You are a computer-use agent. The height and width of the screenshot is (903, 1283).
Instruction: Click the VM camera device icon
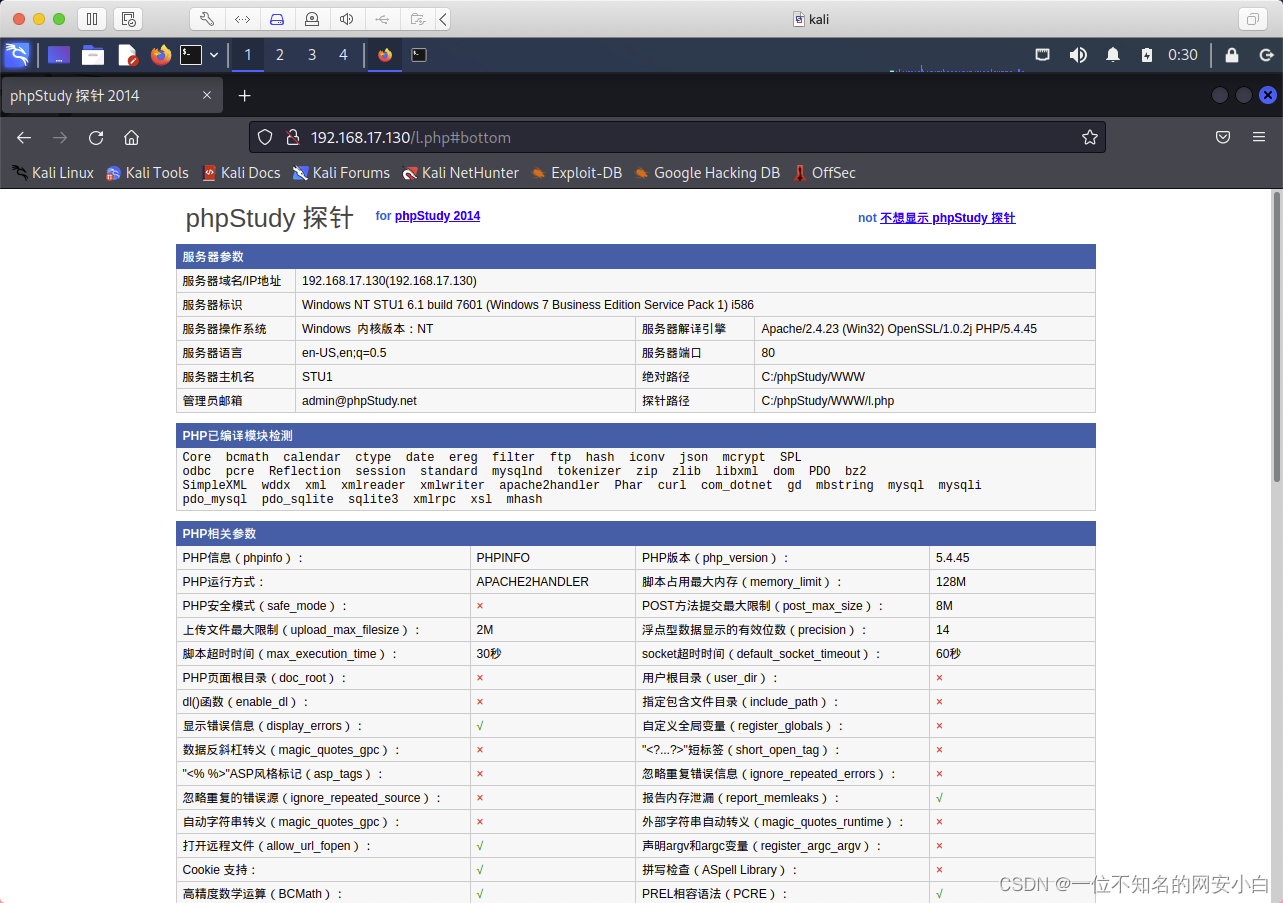pyautogui.click(x=312, y=19)
